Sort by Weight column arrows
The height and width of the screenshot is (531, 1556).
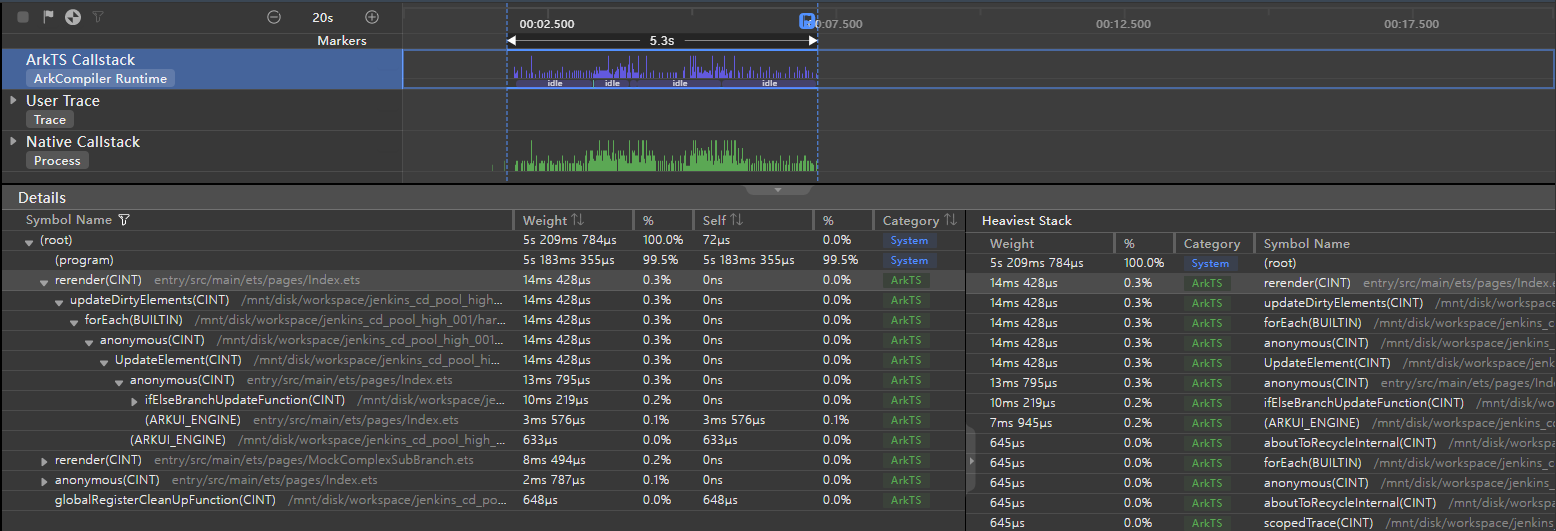577,220
